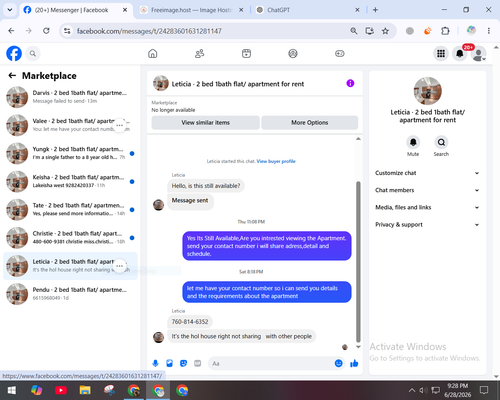This screenshot has width=500, height=400.
Task: Click the Zoom magnifier in address bar
Action: click(354, 31)
